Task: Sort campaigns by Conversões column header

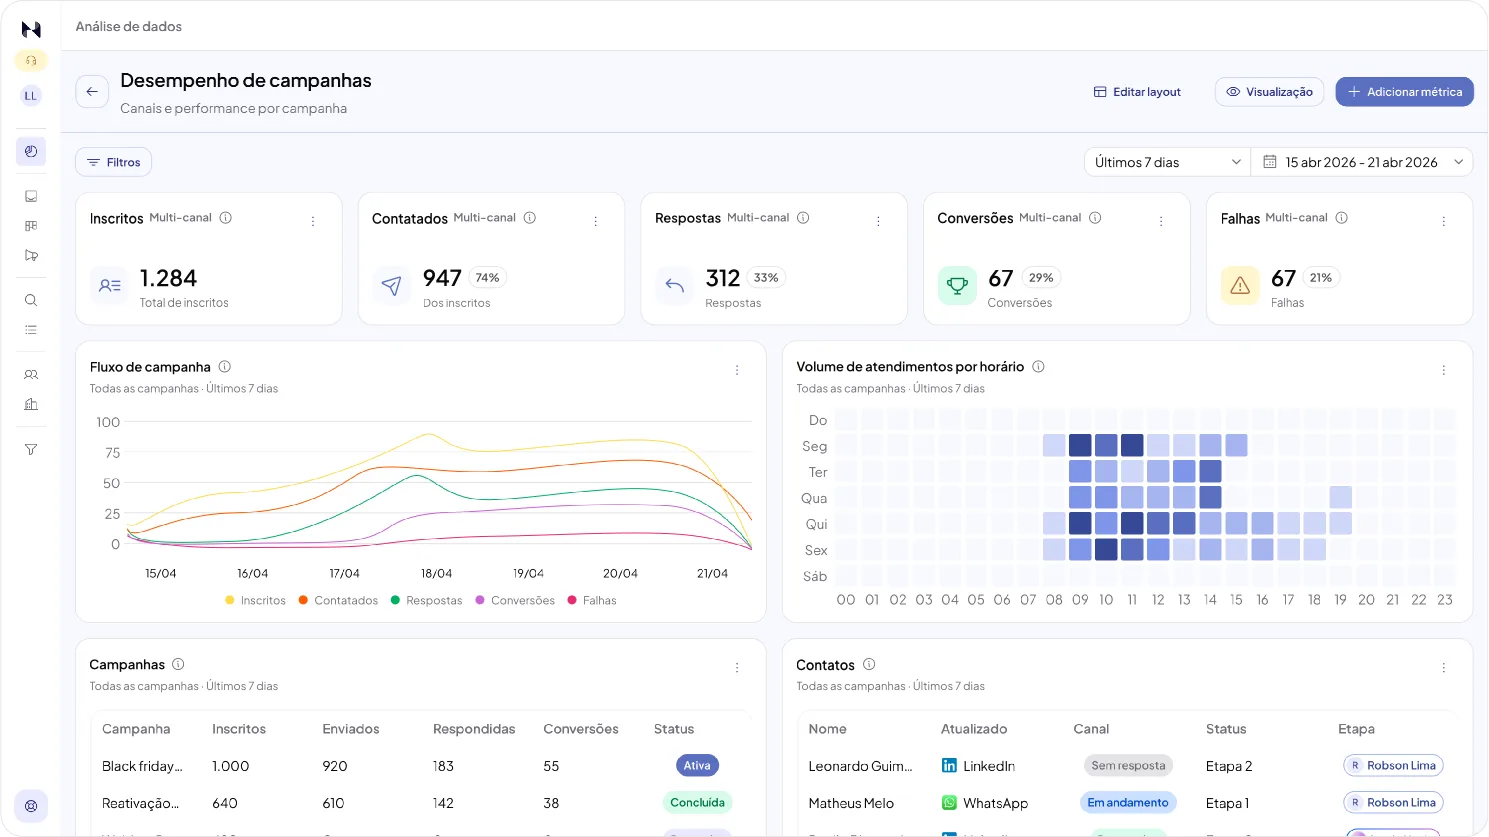Action: (581, 729)
